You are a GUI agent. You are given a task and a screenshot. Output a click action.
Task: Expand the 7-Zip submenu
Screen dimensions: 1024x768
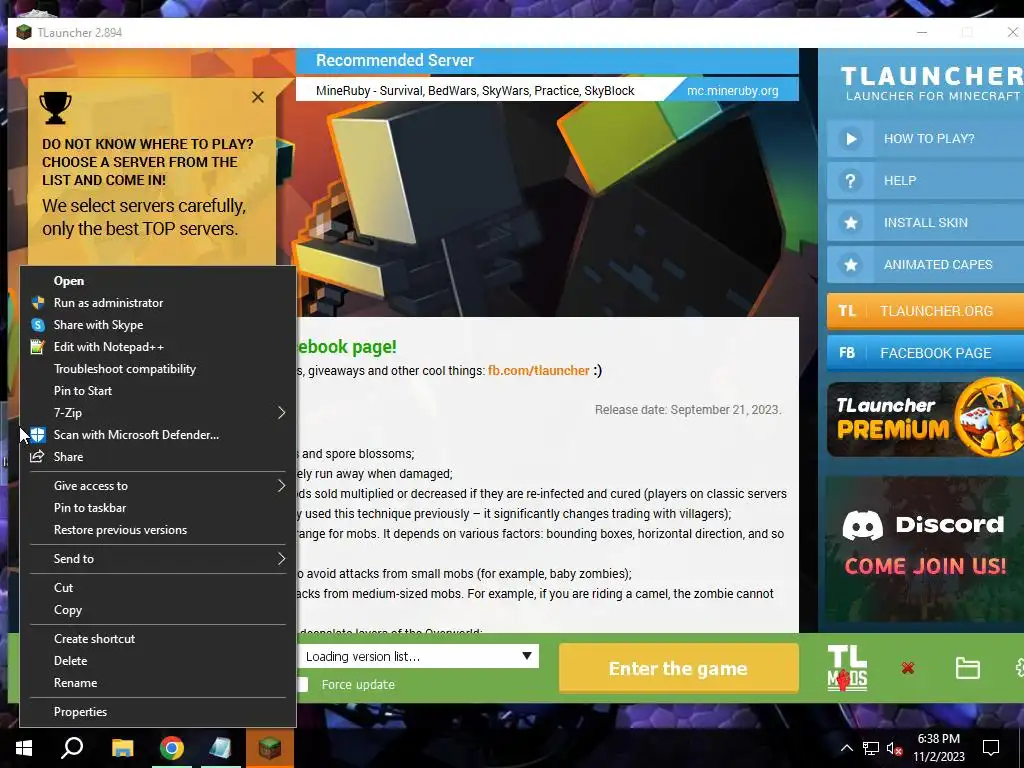(x=281, y=413)
